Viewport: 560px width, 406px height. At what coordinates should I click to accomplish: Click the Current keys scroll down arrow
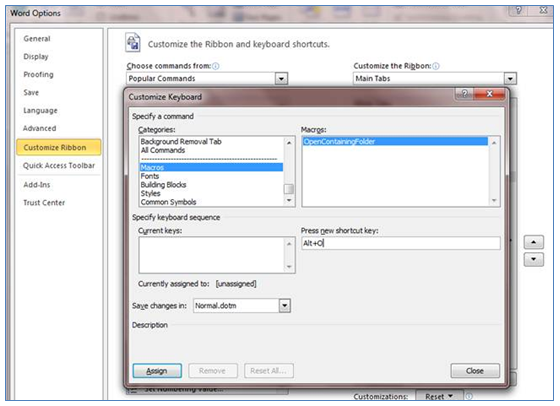[289, 266]
